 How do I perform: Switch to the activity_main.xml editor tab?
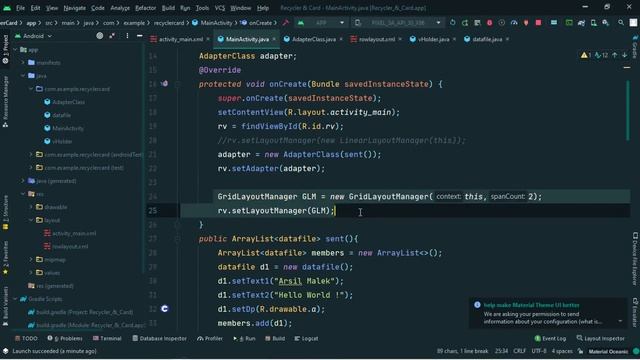click(x=180, y=39)
